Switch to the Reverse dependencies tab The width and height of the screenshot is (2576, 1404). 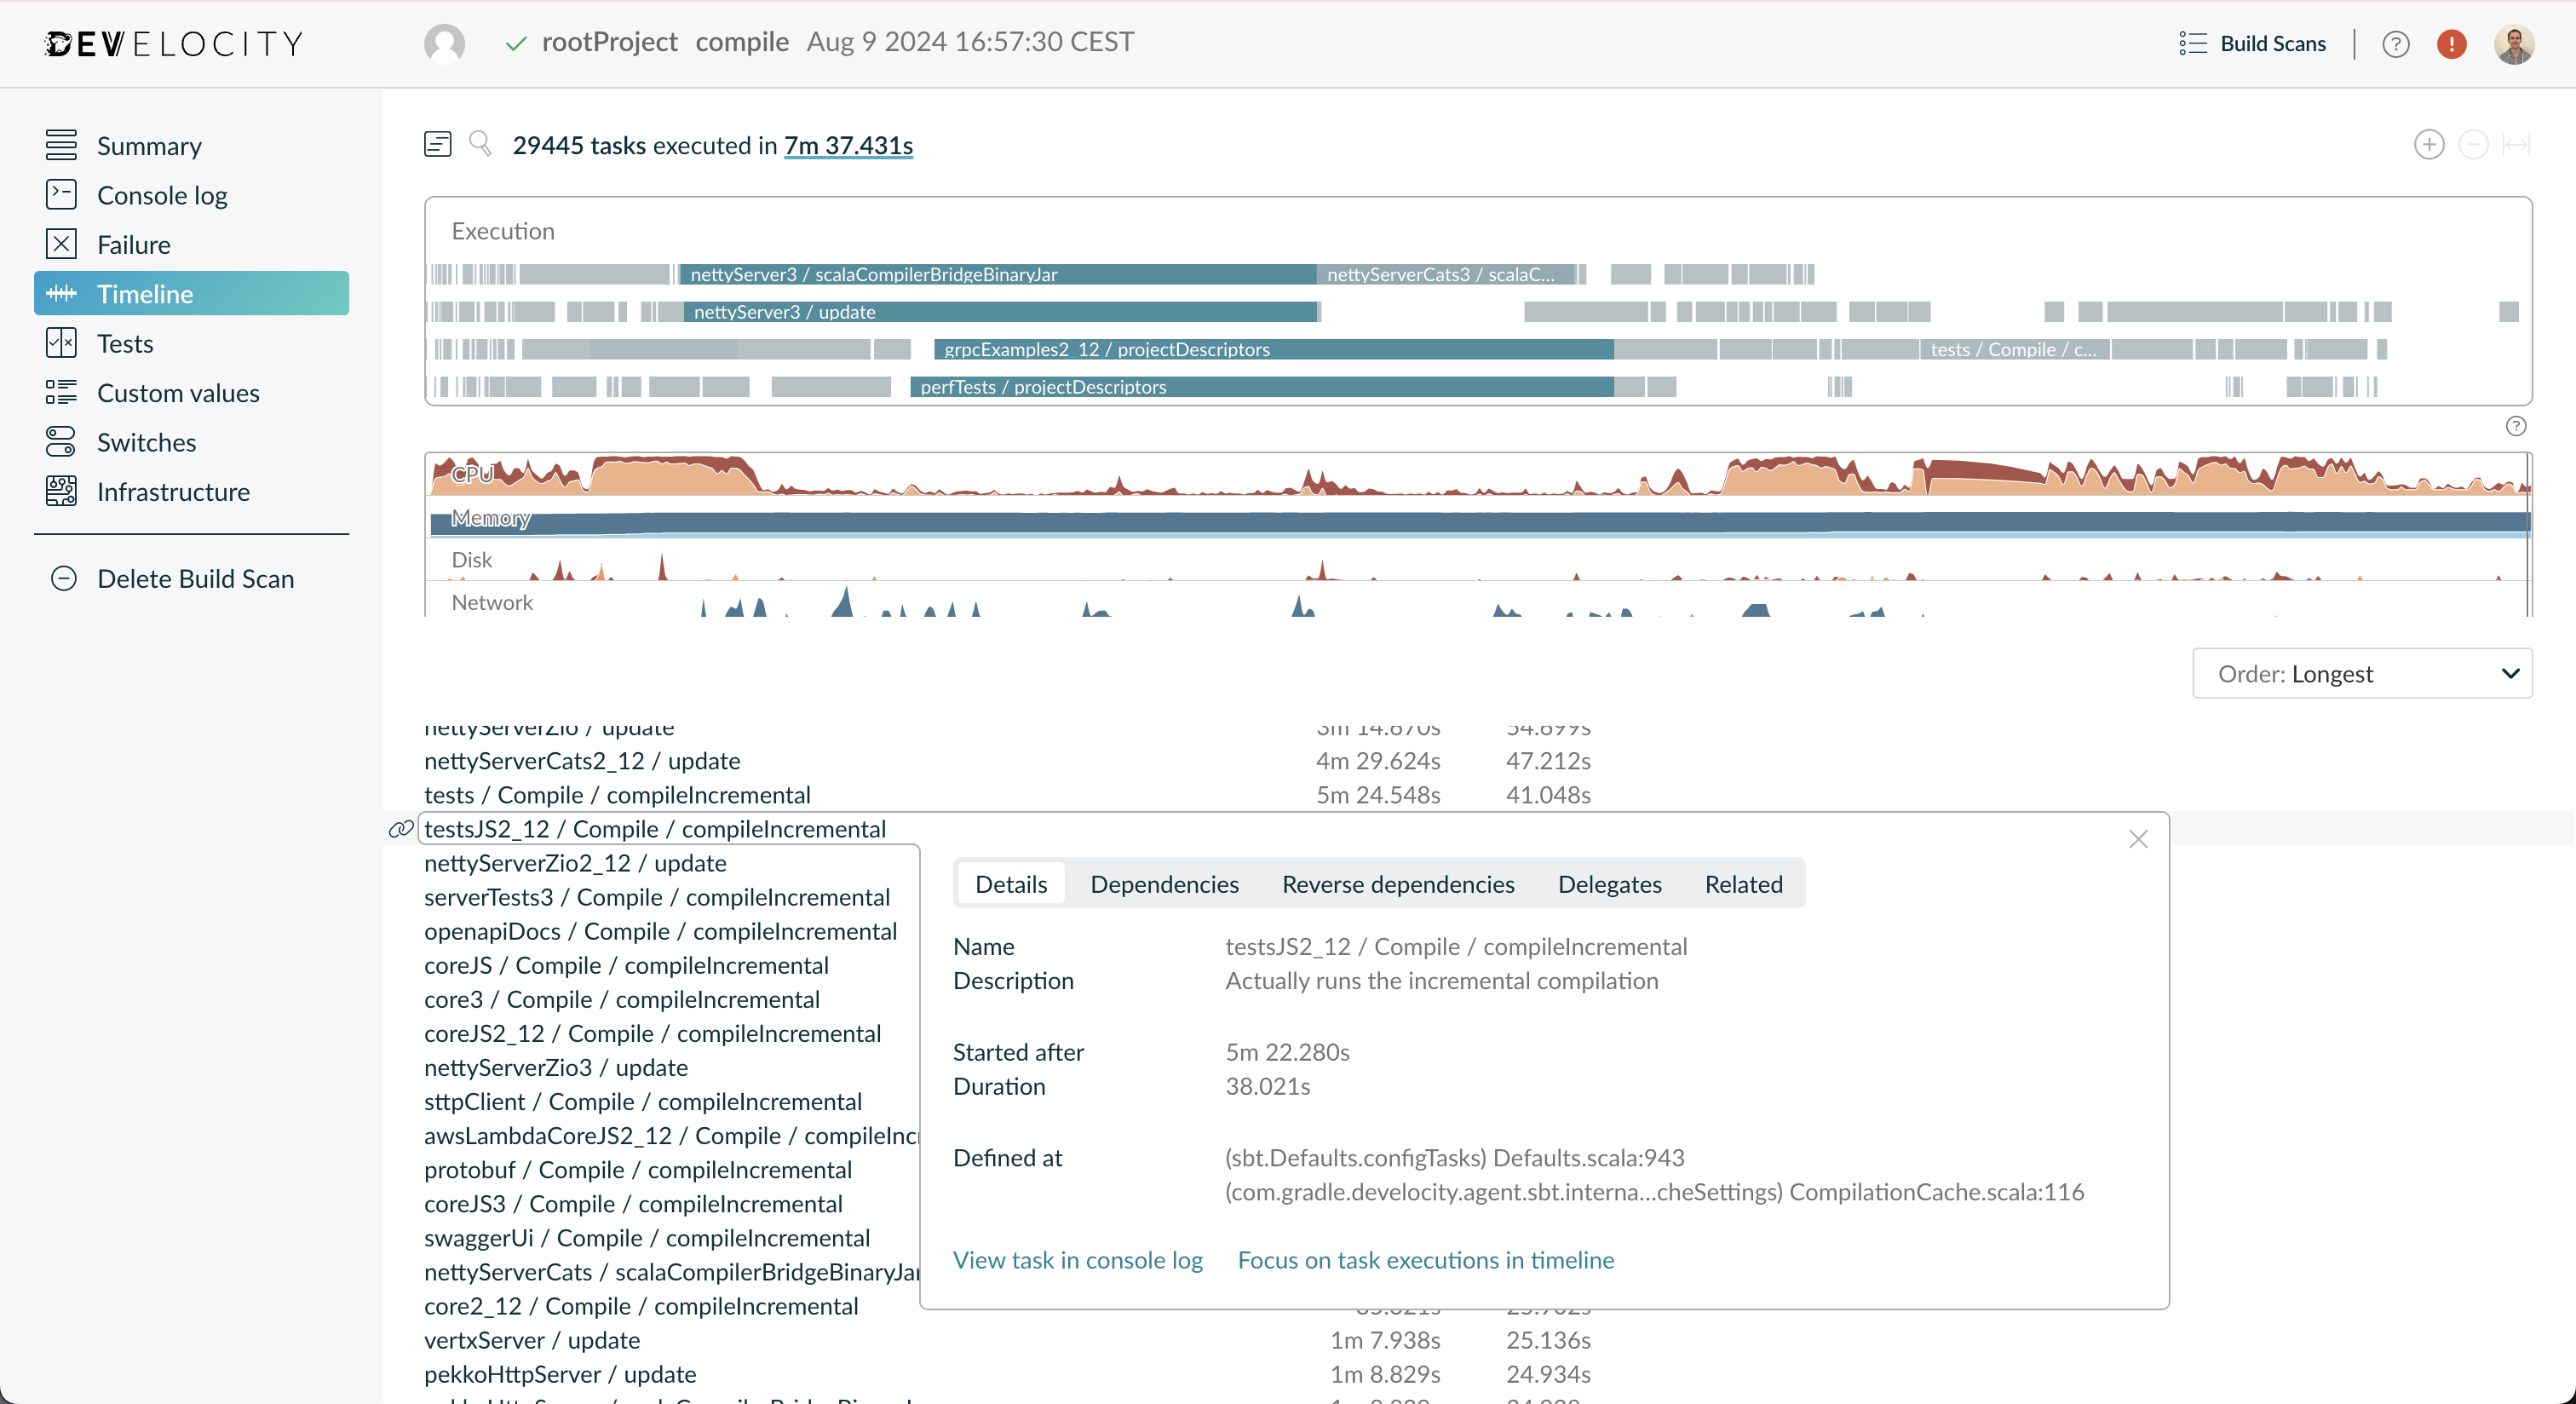coord(1398,884)
